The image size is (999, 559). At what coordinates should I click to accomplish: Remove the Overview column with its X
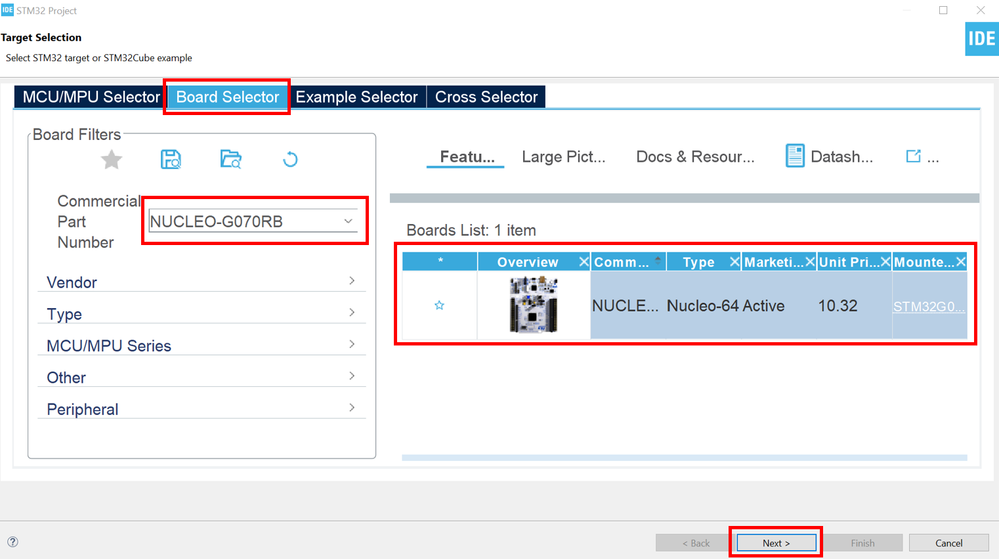584,262
